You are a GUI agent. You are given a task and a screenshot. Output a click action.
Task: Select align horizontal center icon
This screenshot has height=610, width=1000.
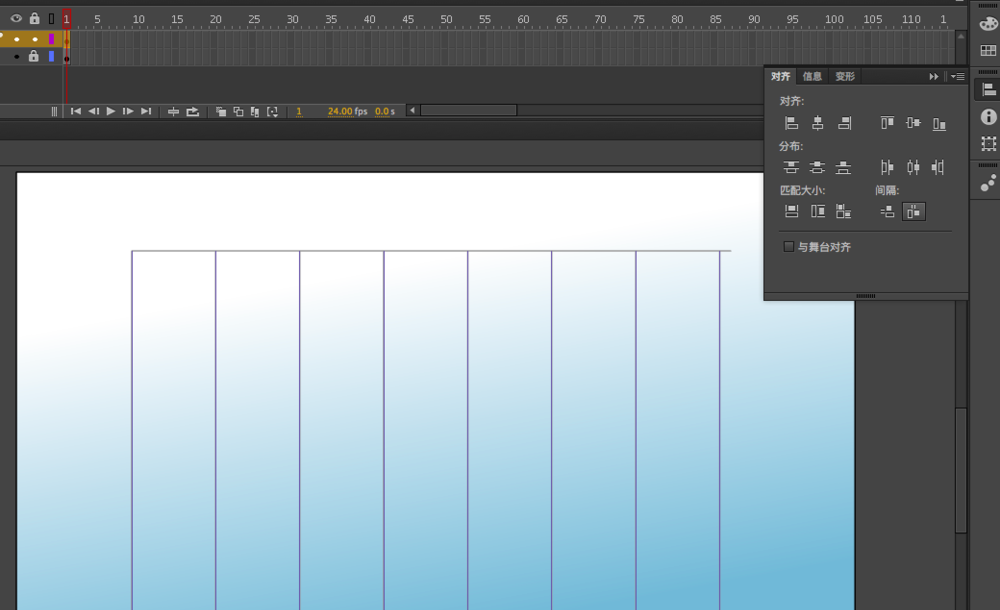tap(818, 123)
